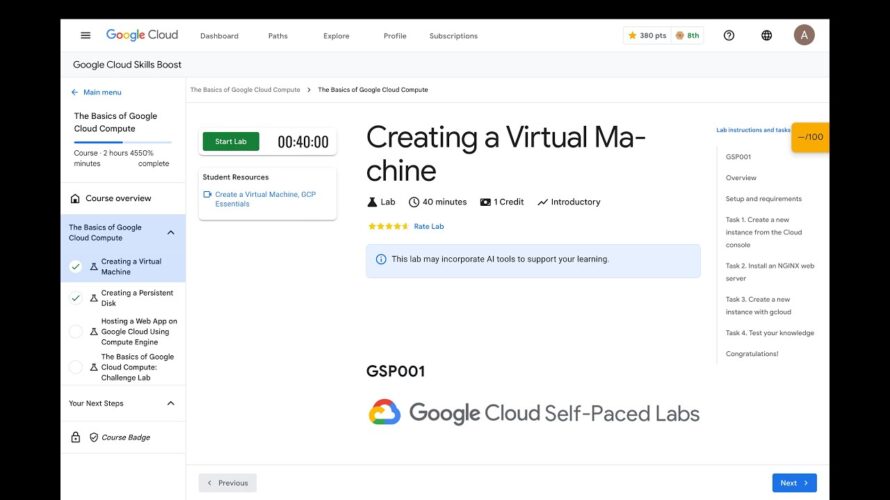Click the --/100 score badge
The height and width of the screenshot is (500, 890).
click(810, 137)
